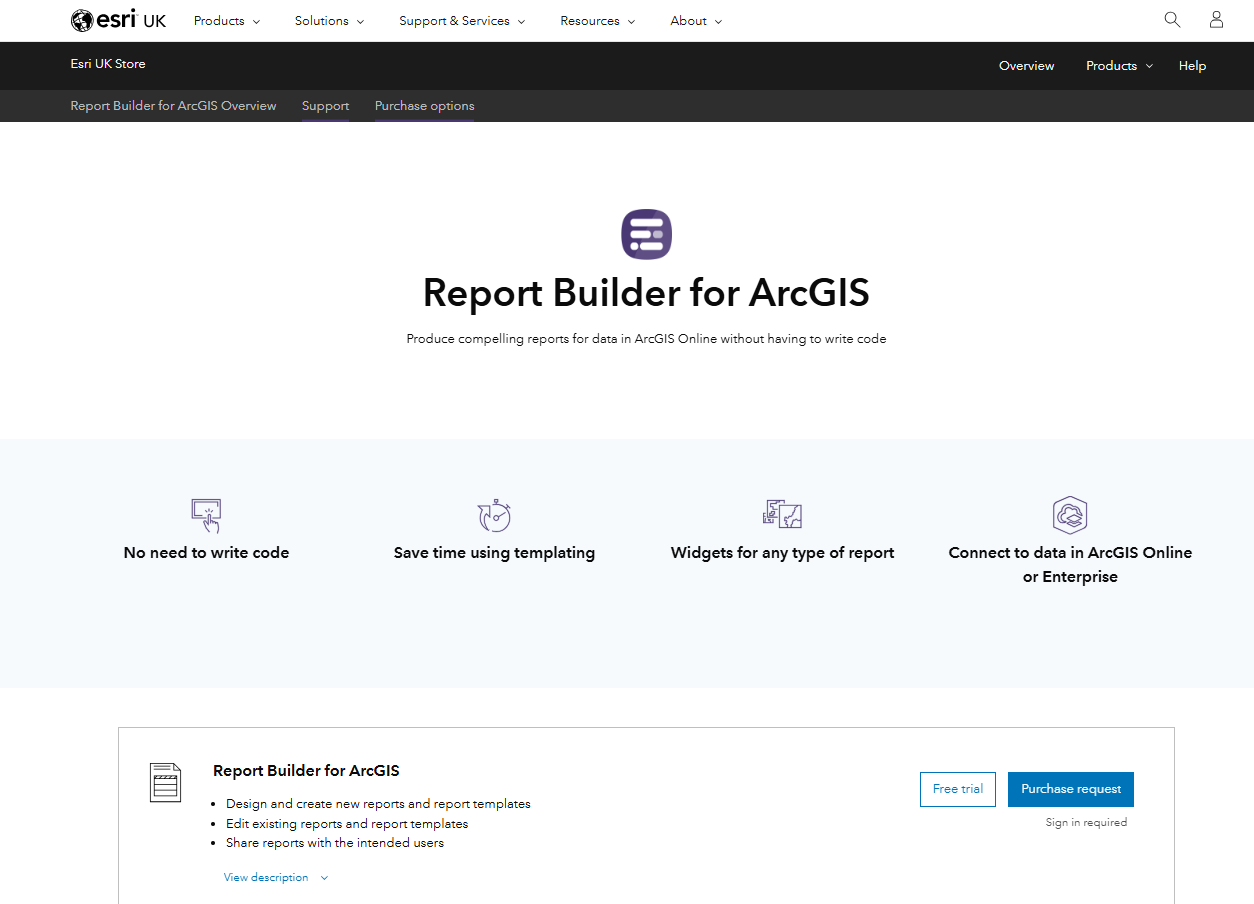
Task: Click the no-code touchscreen icon
Action: click(206, 515)
